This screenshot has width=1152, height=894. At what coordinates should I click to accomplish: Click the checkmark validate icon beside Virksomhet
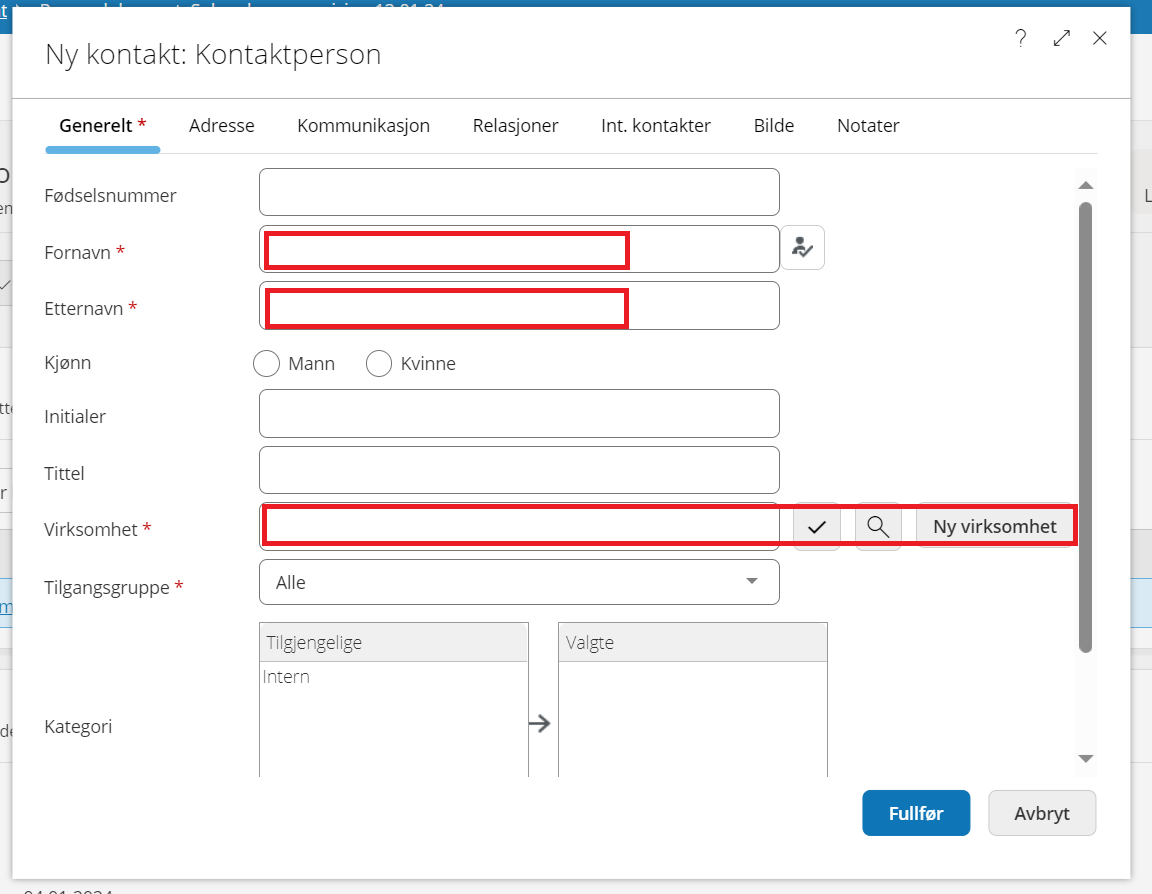[x=816, y=527]
